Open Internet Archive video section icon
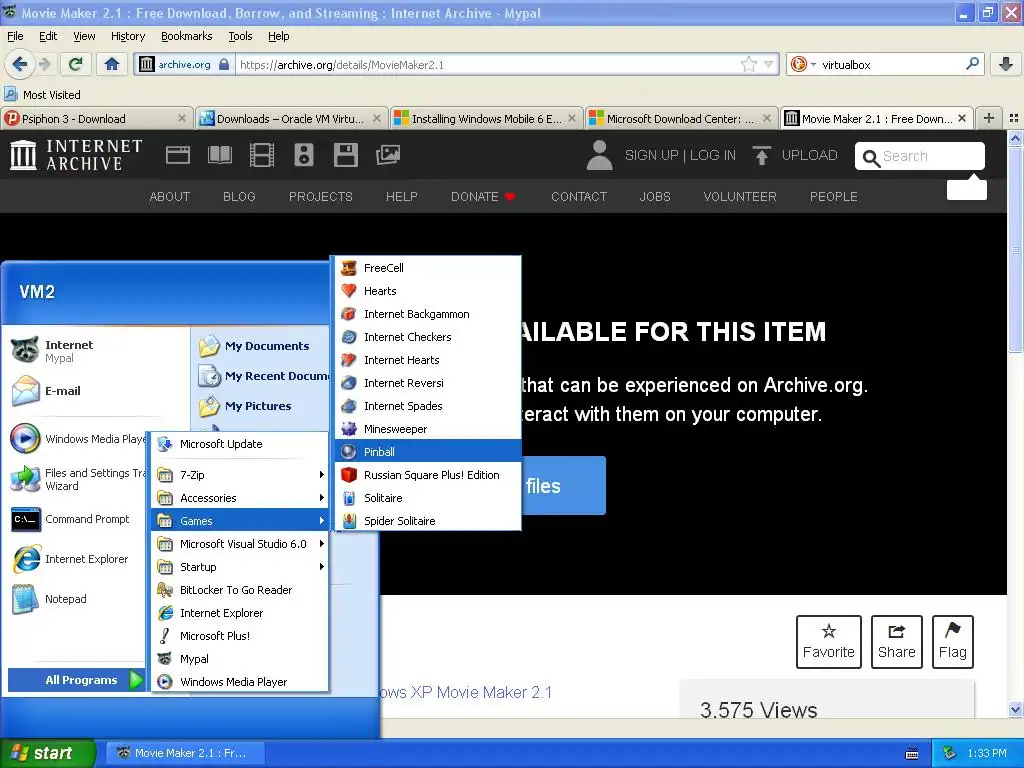Image resolution: width=1024 pixels, height=768 pixels. (x=261, y=155)
